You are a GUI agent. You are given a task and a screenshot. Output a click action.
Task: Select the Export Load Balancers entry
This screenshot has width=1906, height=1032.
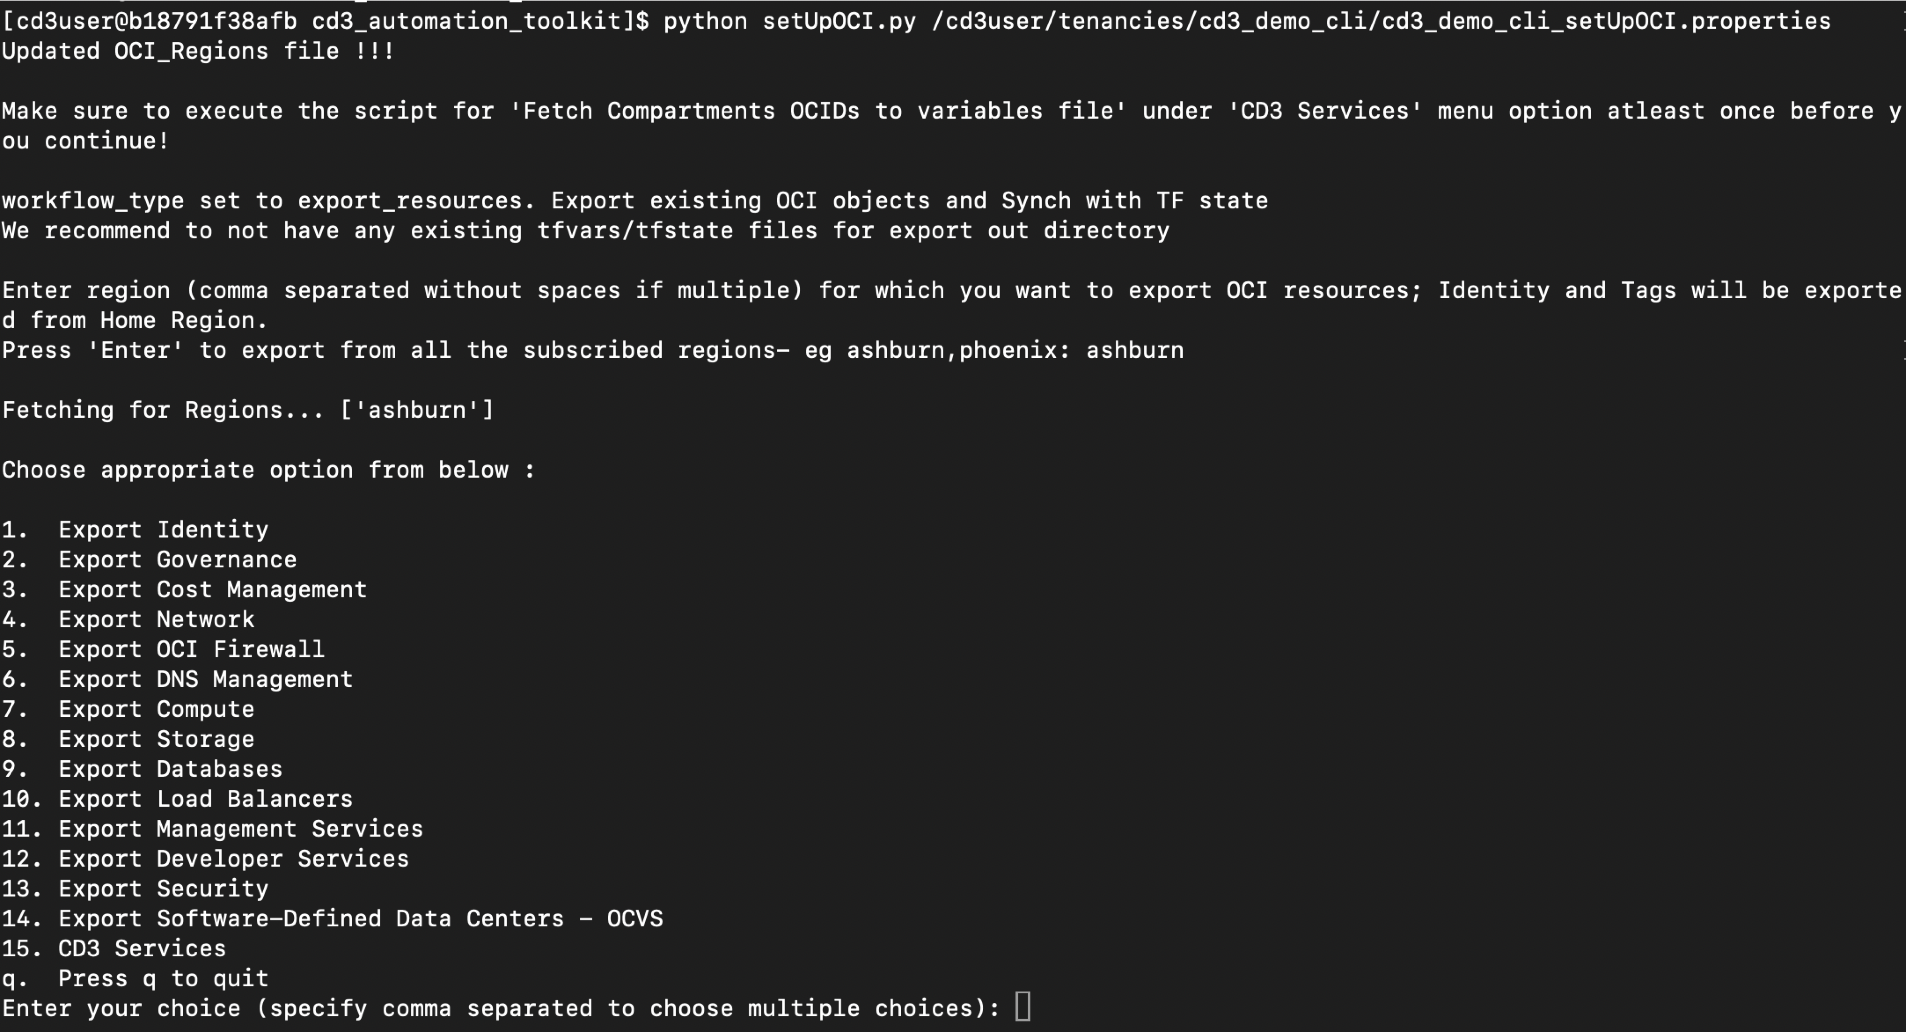point(177,800)
